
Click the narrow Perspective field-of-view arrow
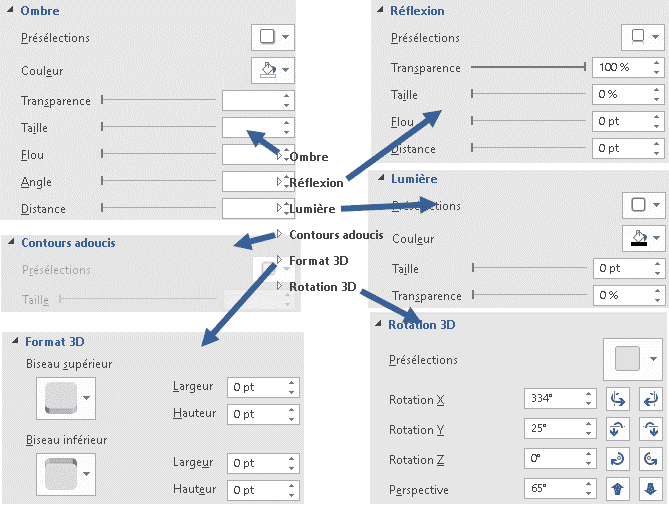pos(617,489)
